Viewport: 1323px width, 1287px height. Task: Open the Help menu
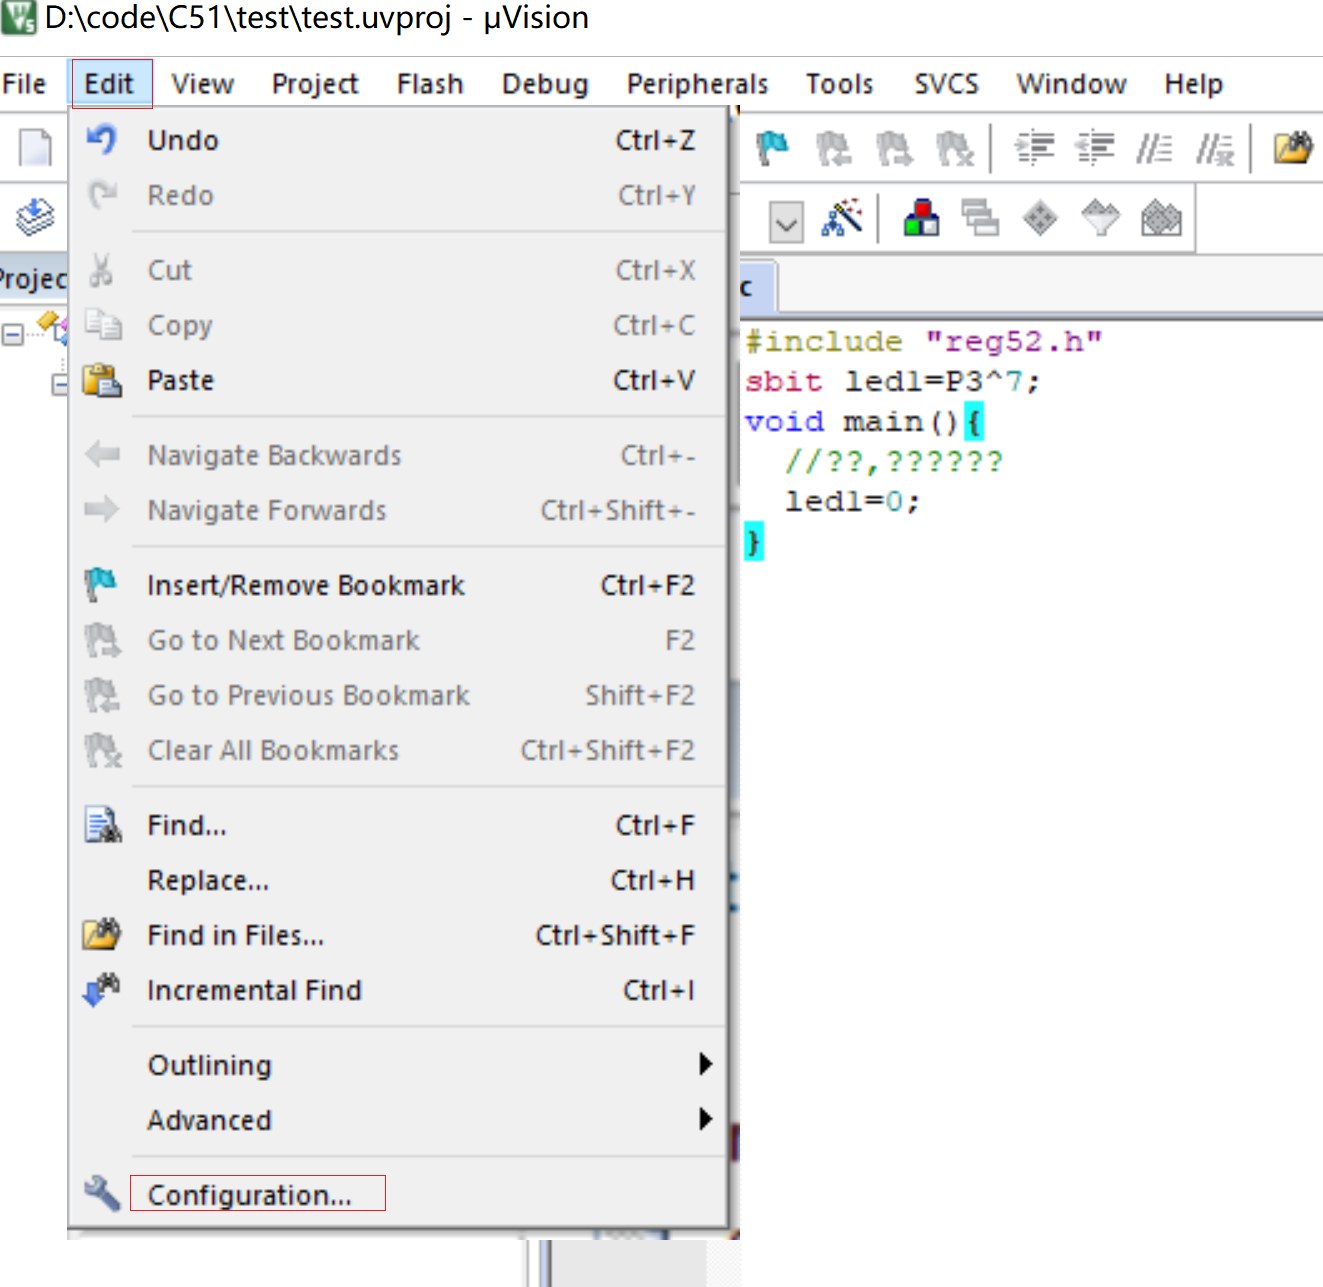[x=1193, y=84]
